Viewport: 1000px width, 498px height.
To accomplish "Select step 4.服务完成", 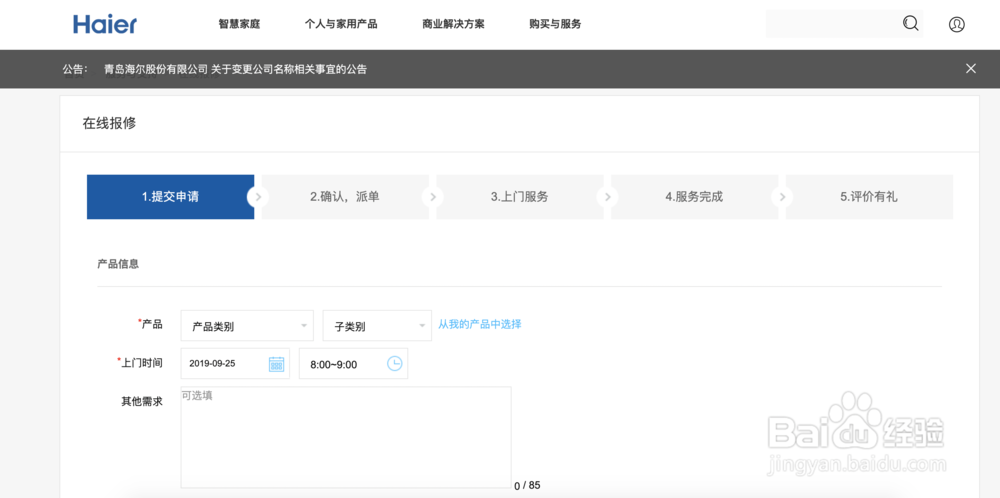I will tap(695, 197).
